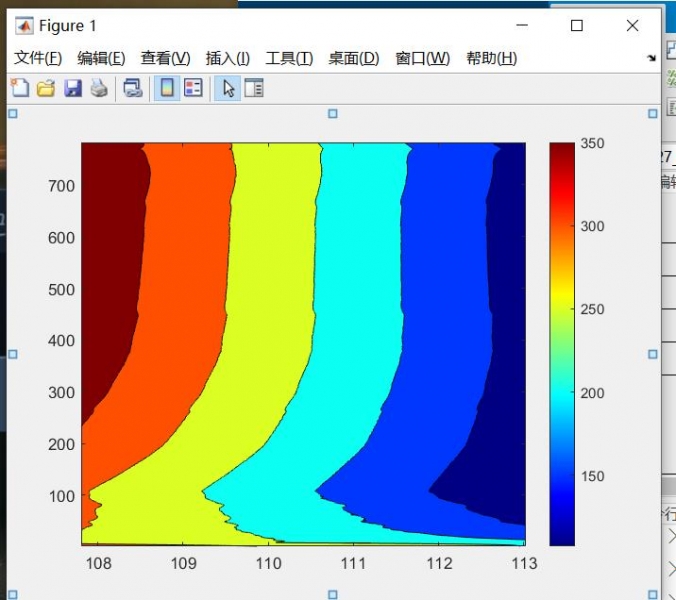Print the figure with the printer icon
Screen dimensions: 676x600
tap(98, 88)
